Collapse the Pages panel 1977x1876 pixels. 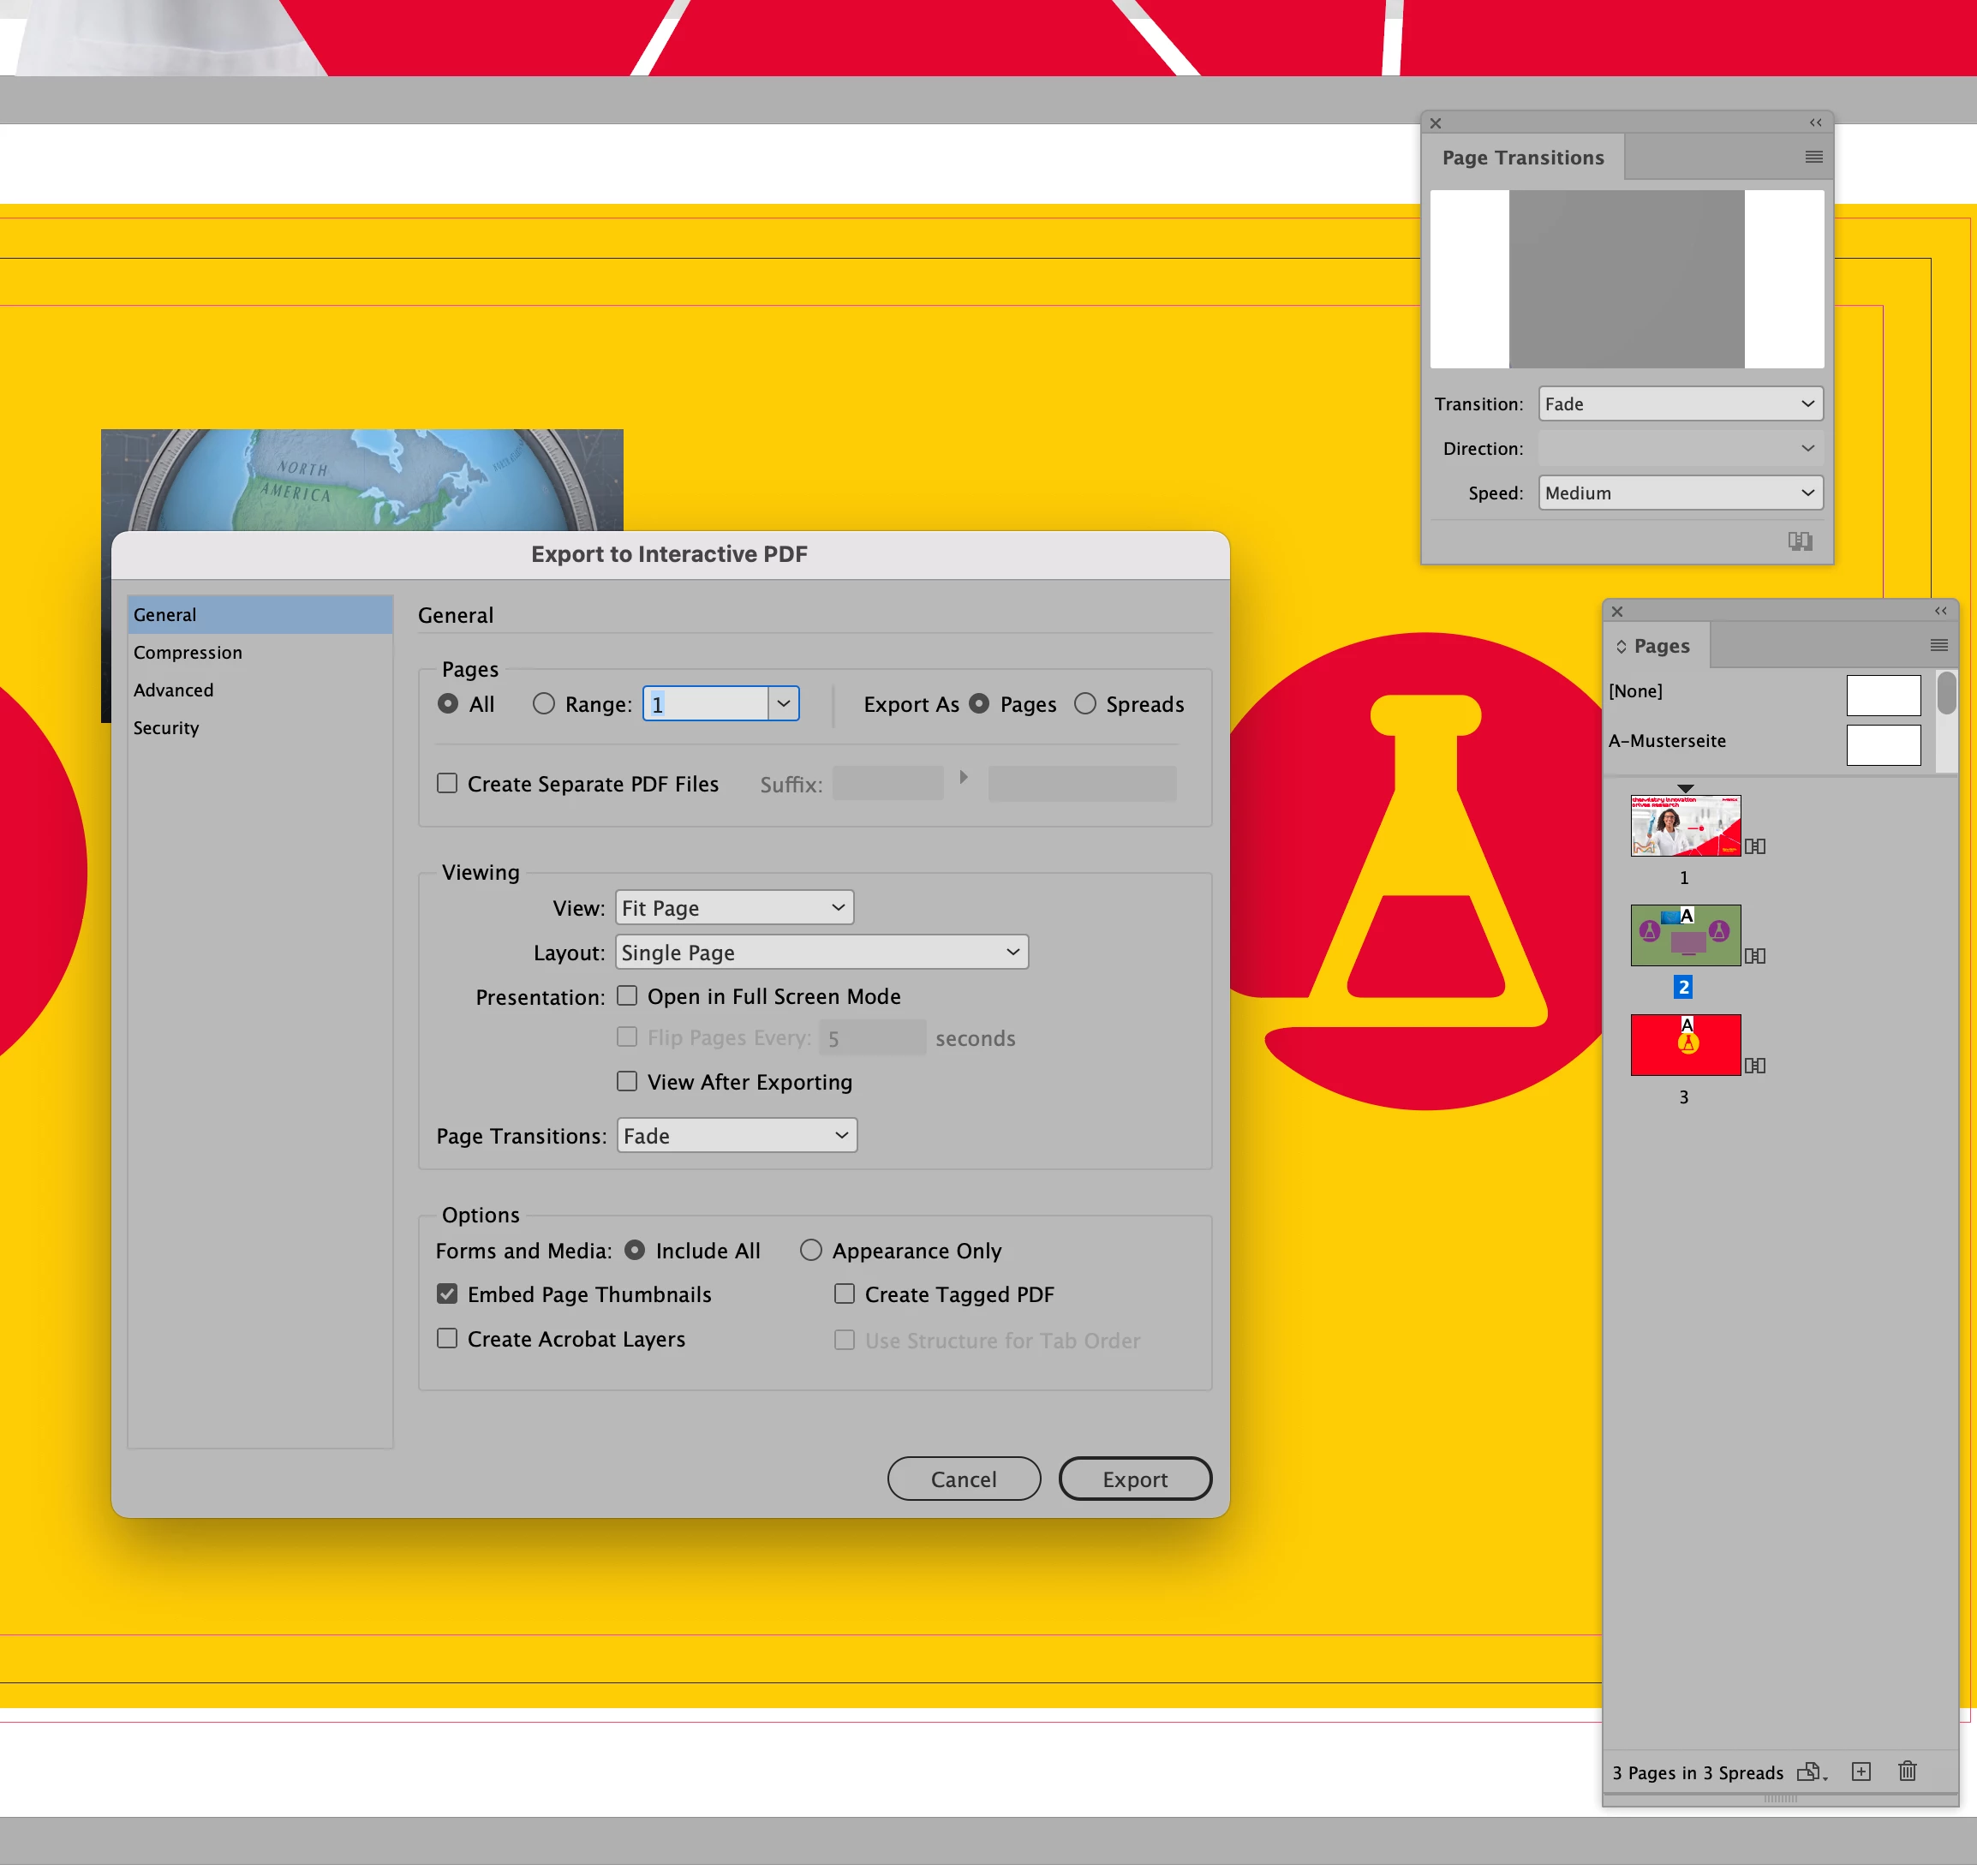[1940, 611]
